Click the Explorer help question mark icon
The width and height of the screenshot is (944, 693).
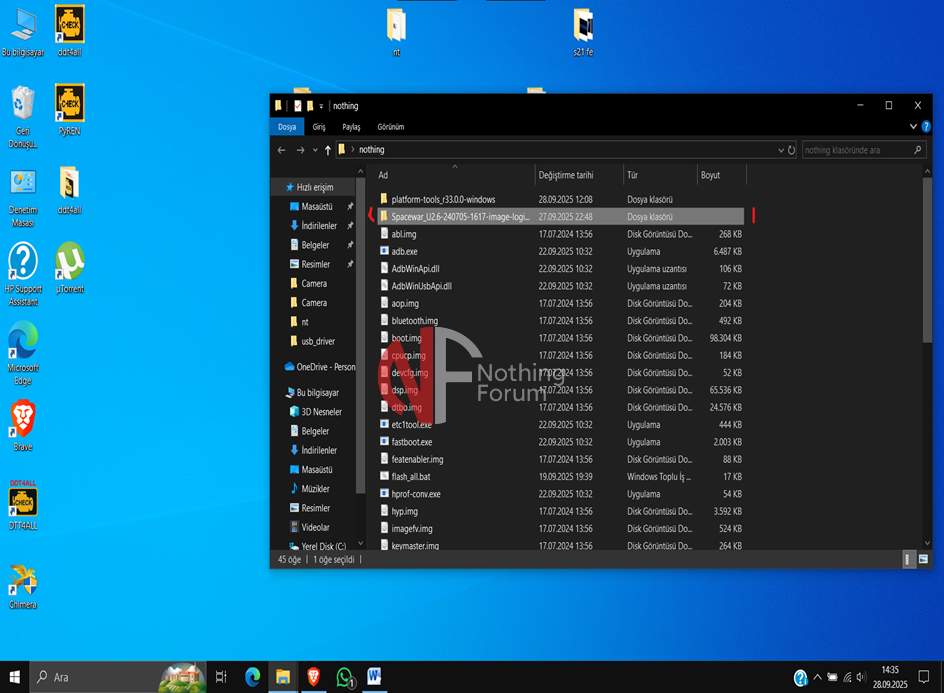pos(926,127)
